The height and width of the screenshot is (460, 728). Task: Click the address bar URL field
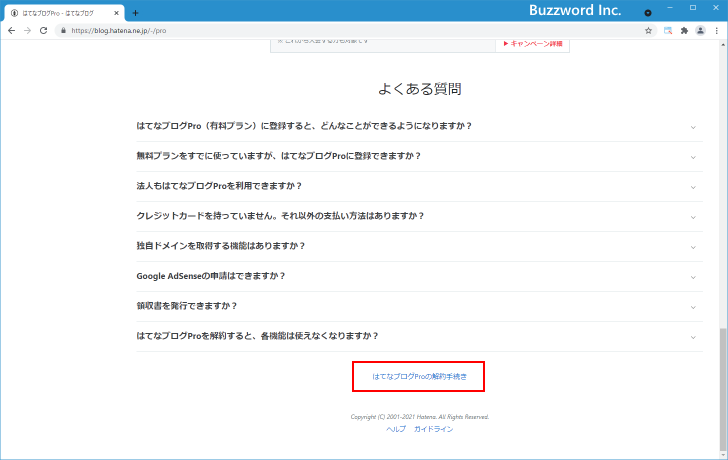pyautogui.click(x=356, y=31)
